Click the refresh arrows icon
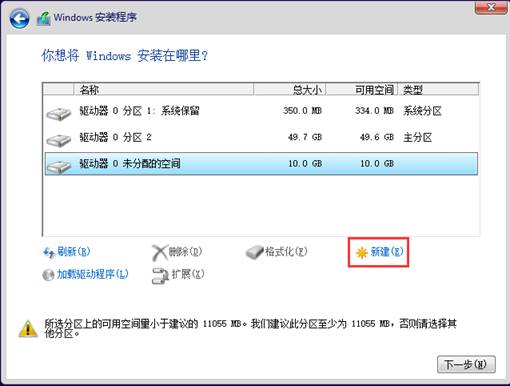This screenshot has width=510, height=386. tap(49, 253)
